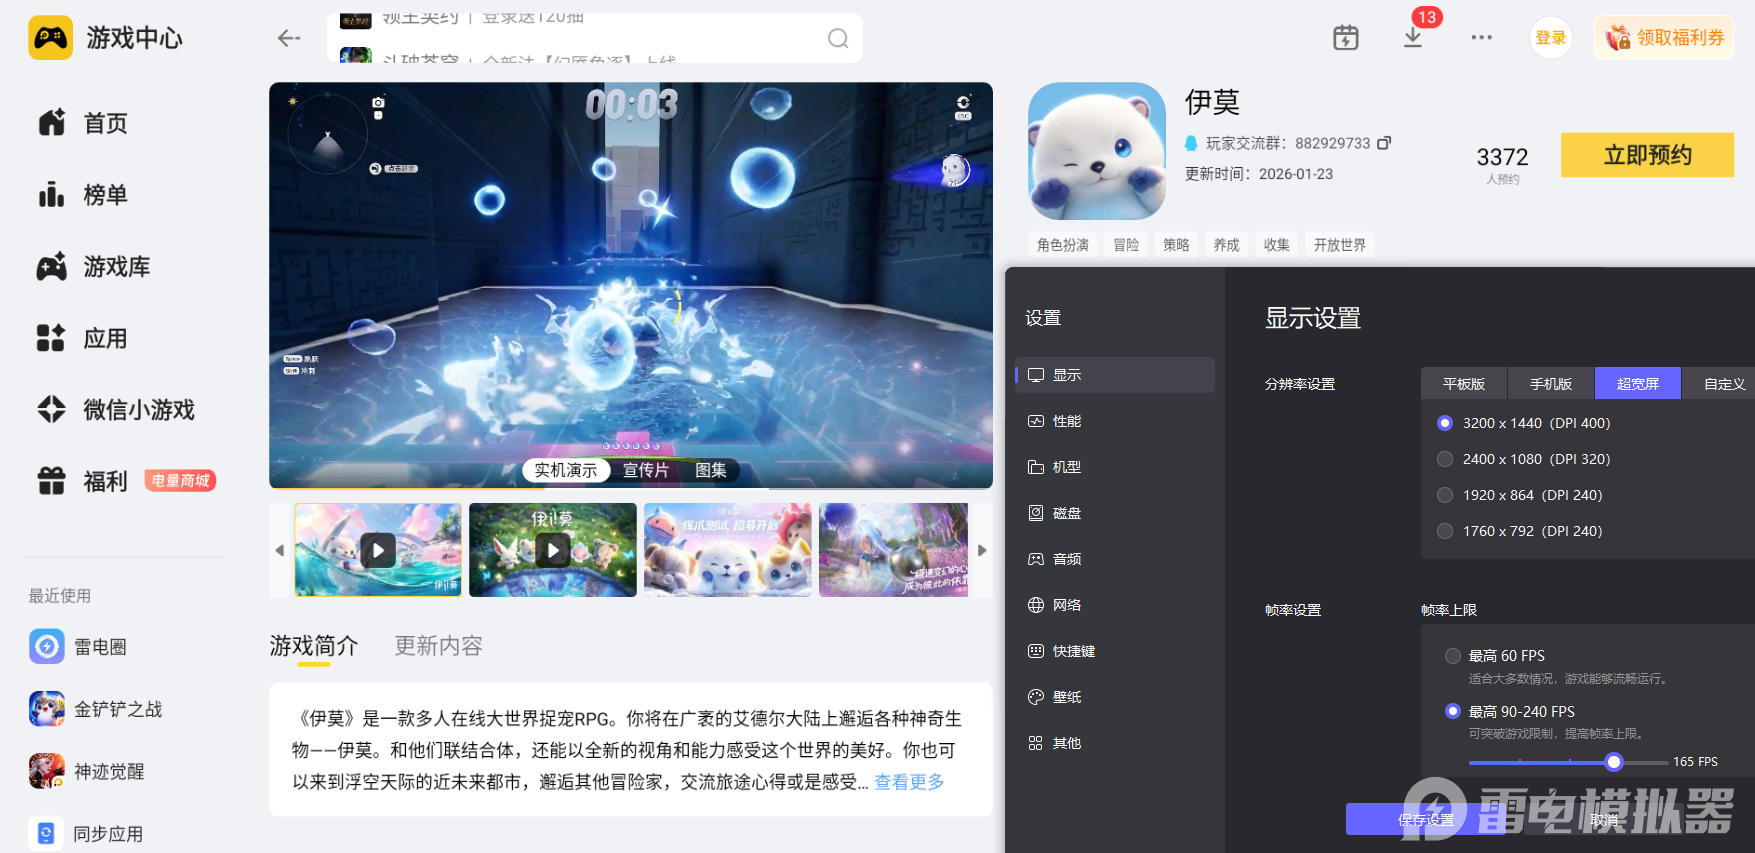Select 最高 60 FPS frame limit

[x=1453, y=656]
